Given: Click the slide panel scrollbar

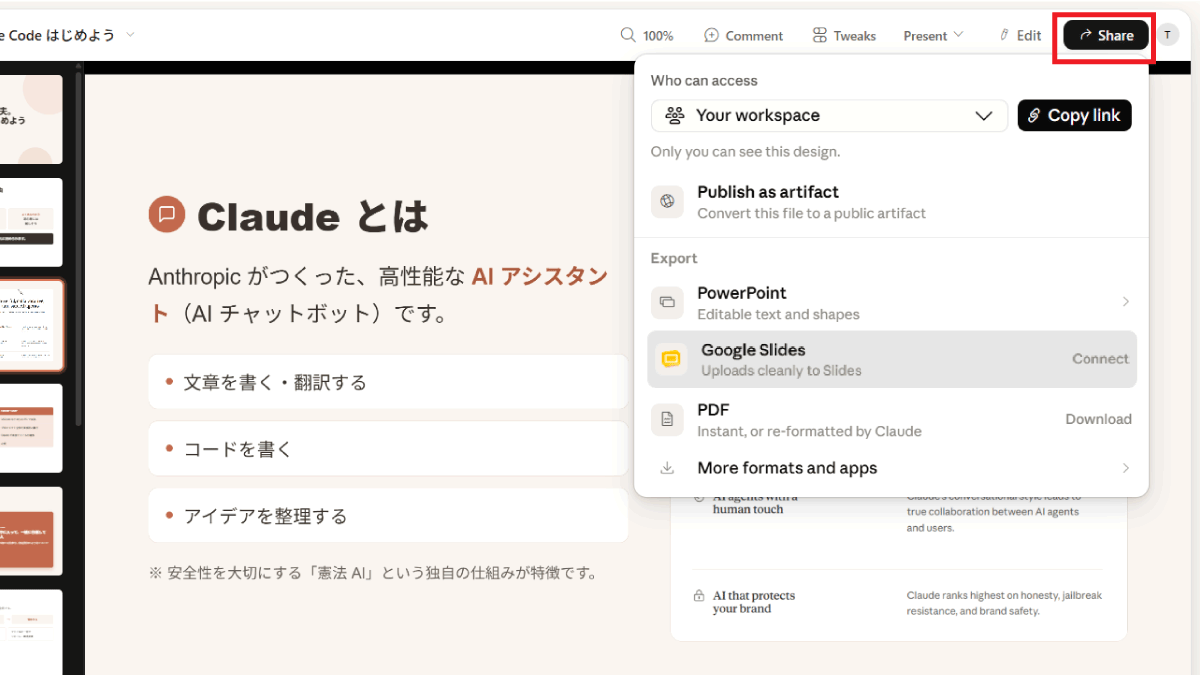Looking at the screenshot, I should (x=79, y=250).
